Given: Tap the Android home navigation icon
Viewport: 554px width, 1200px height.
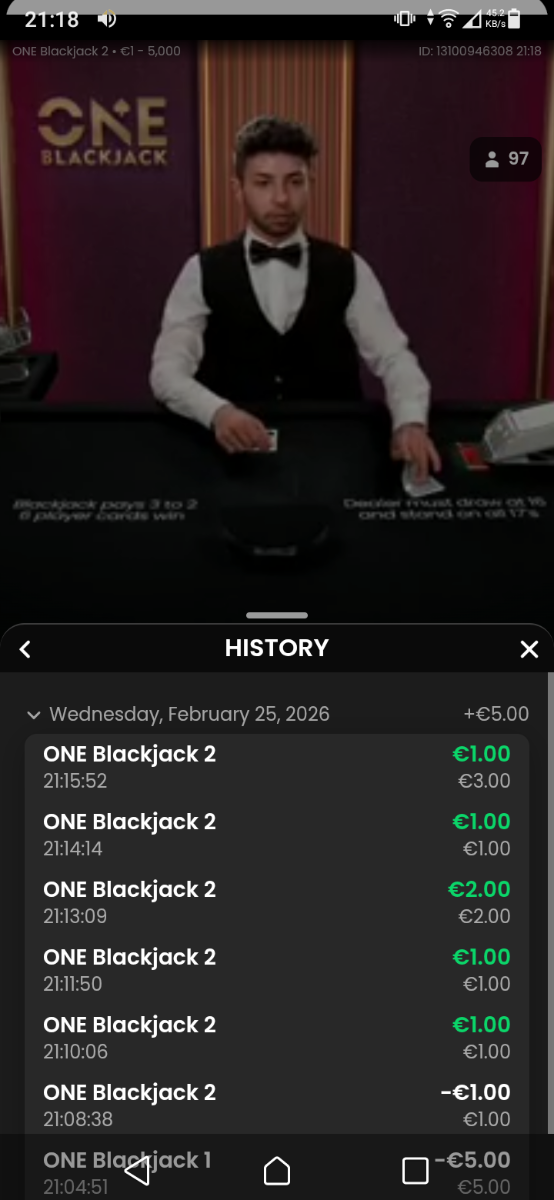Looking at the screenshot, I should tap(277, 1171).
